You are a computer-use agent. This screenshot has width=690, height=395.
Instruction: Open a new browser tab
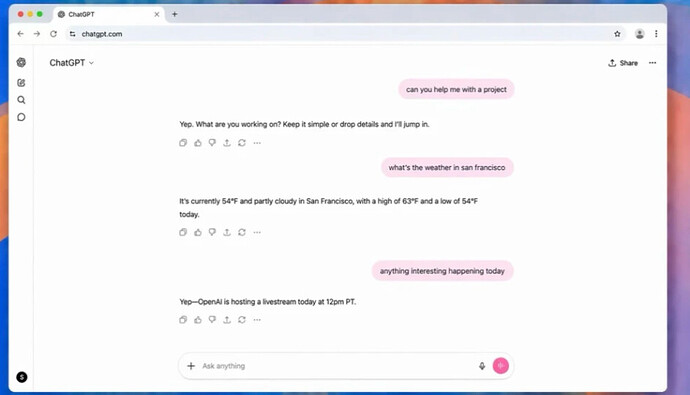175,14
